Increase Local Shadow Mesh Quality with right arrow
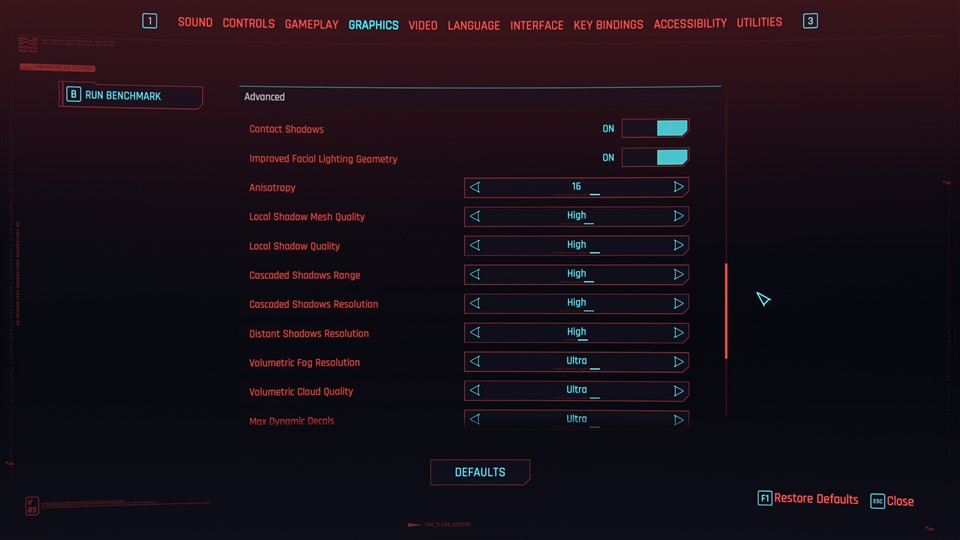960x540 pixels. [x=678, y=216]
